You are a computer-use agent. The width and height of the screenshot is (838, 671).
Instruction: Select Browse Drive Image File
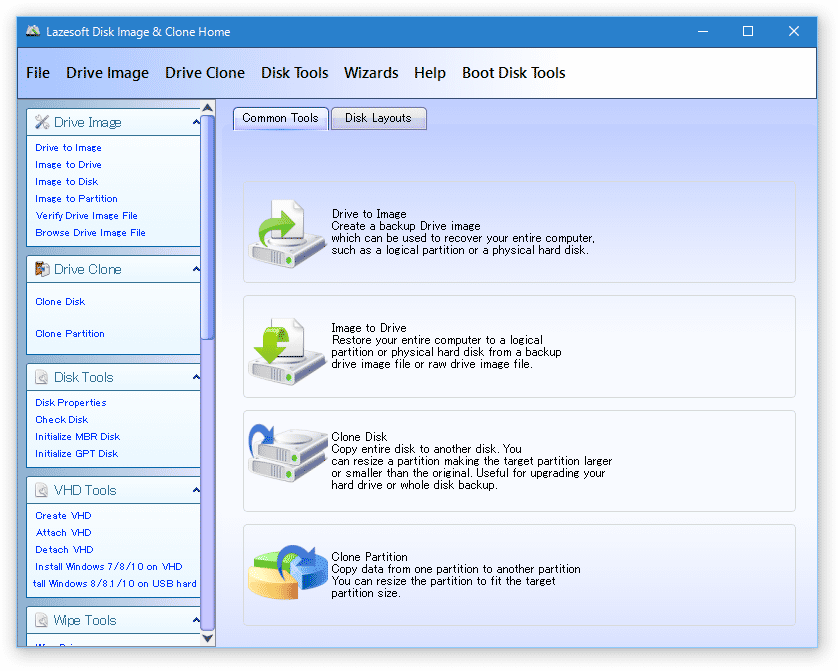click(x=90, y=233)
